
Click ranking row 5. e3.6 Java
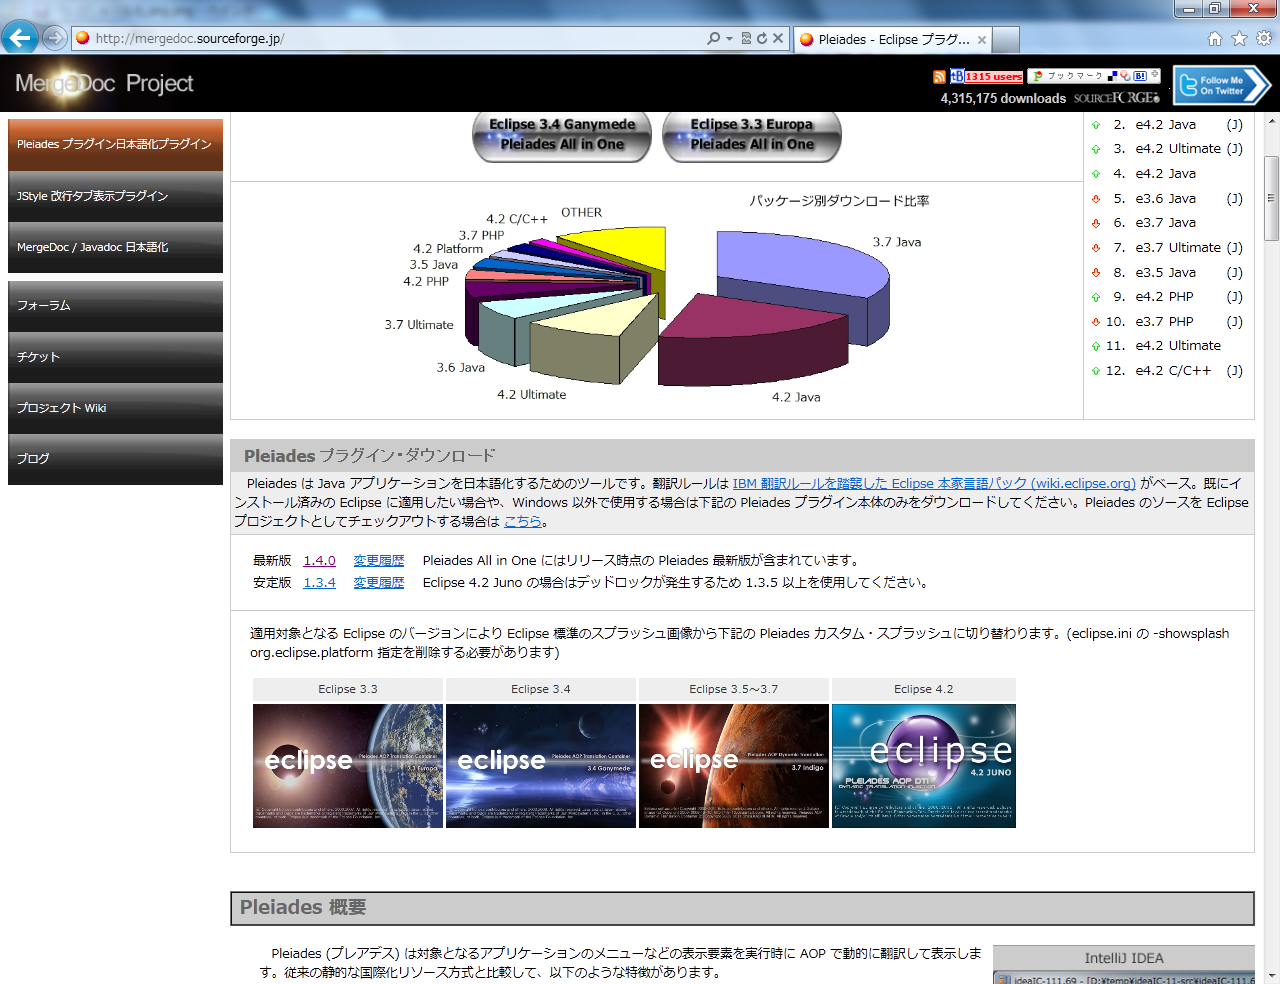(1168, 198)
